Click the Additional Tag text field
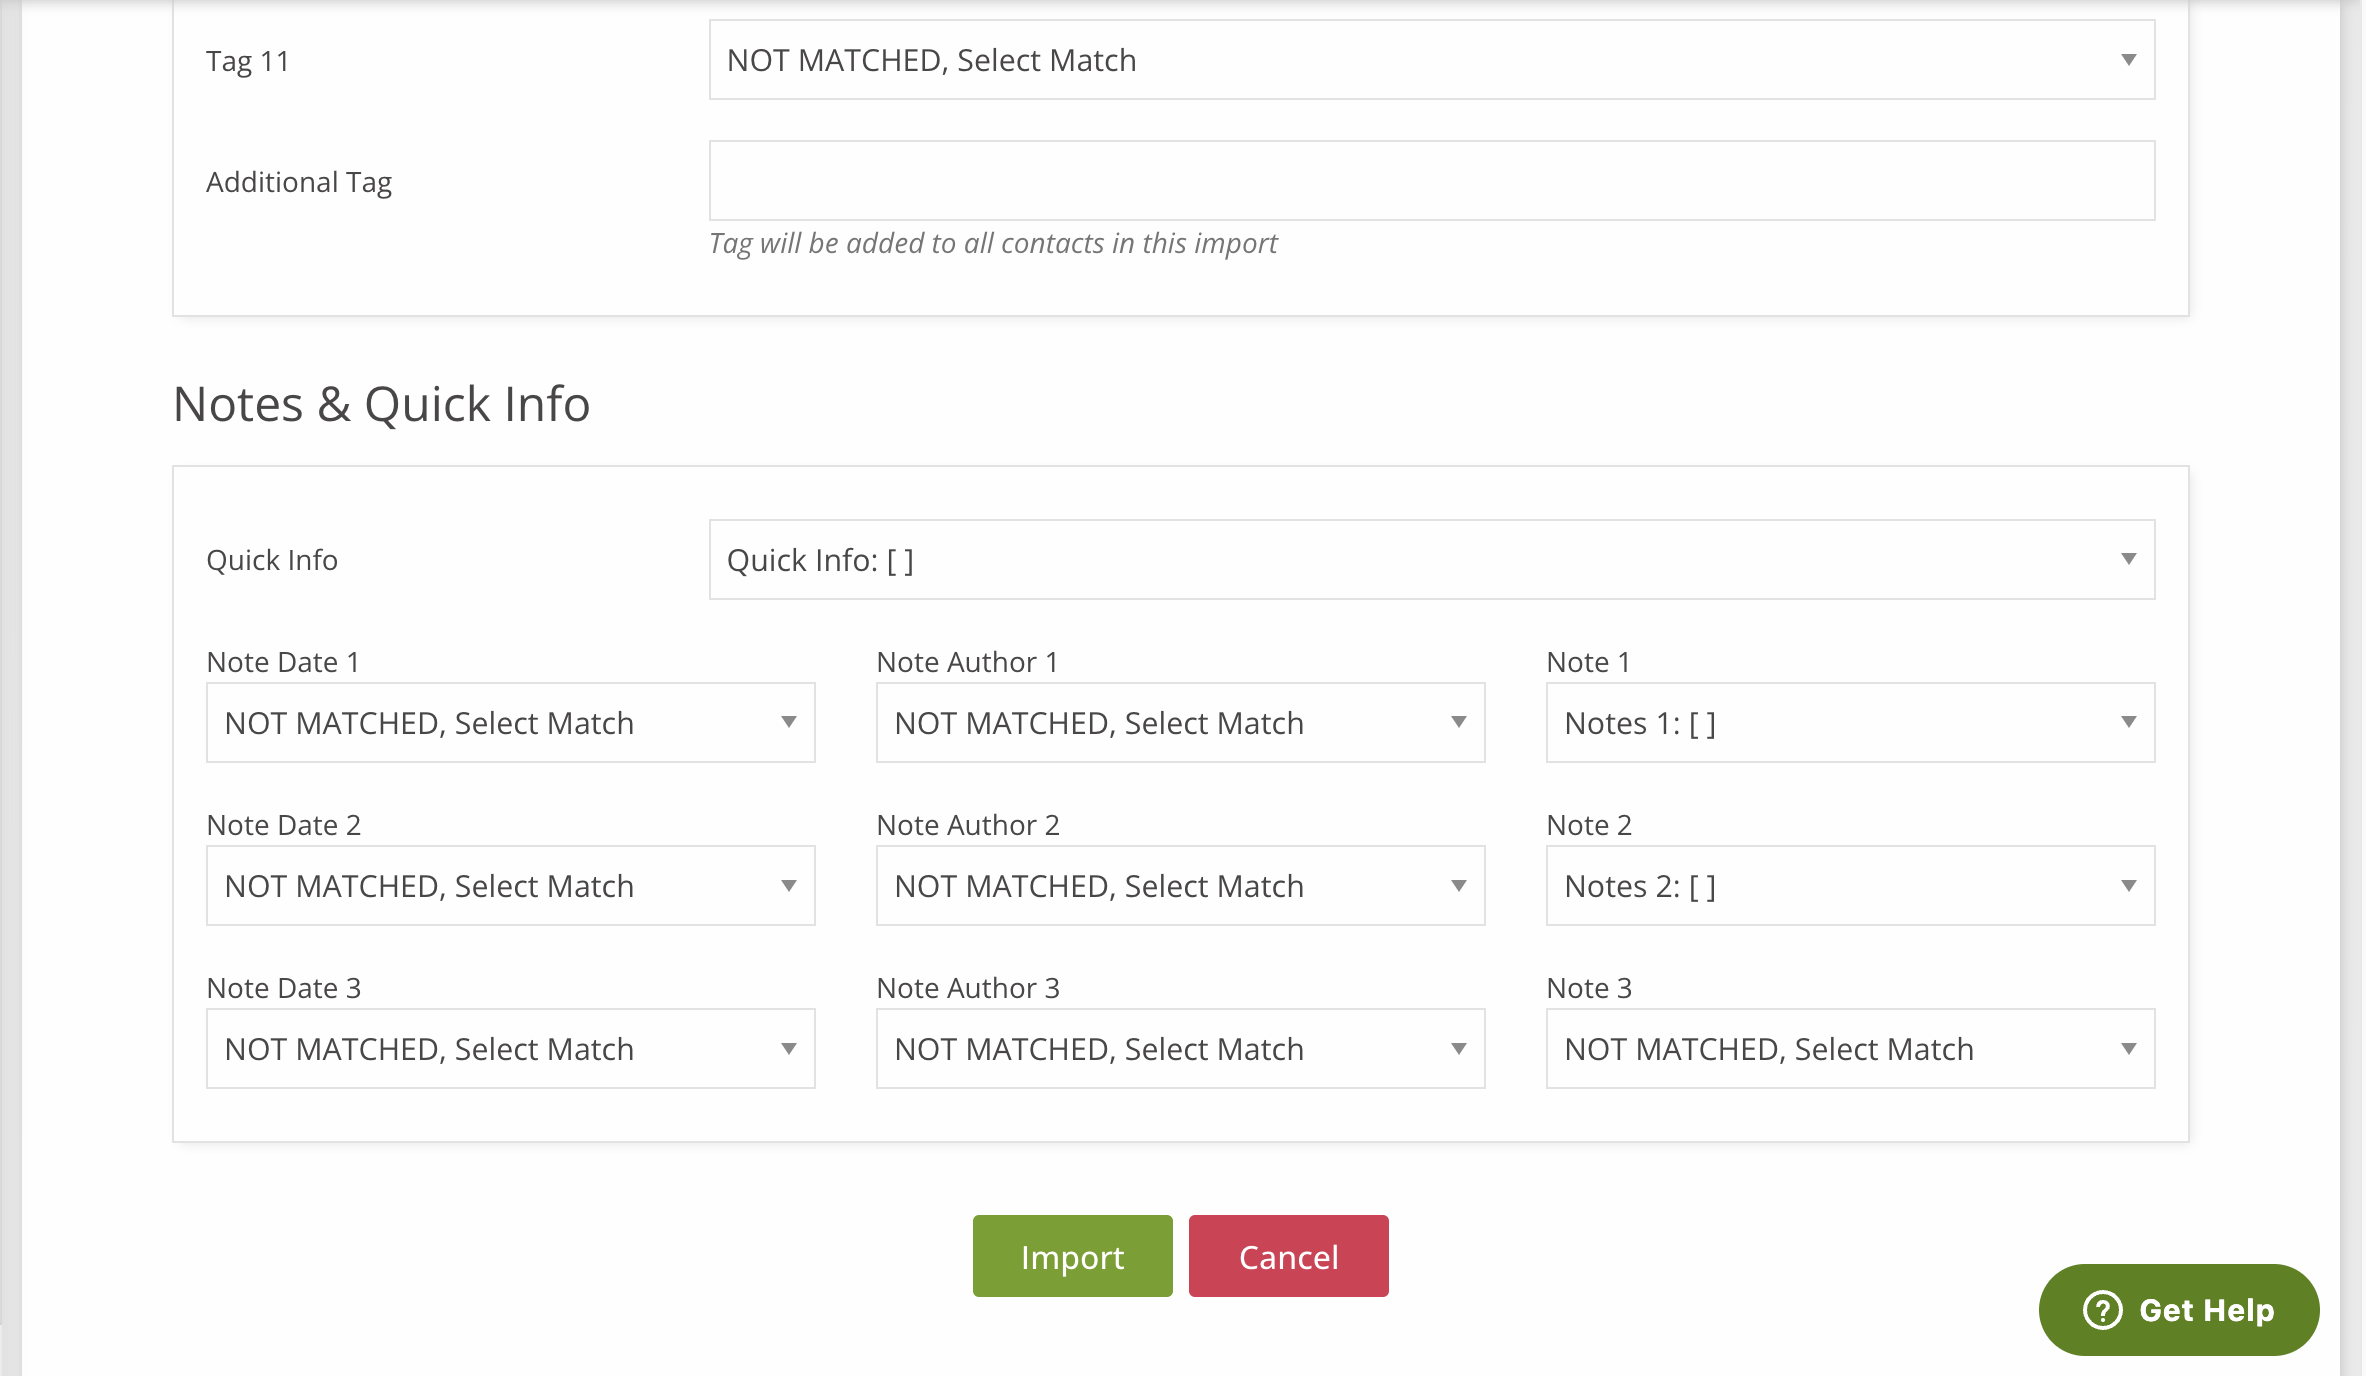2366x1376 pixels. tap(1432, 181)
